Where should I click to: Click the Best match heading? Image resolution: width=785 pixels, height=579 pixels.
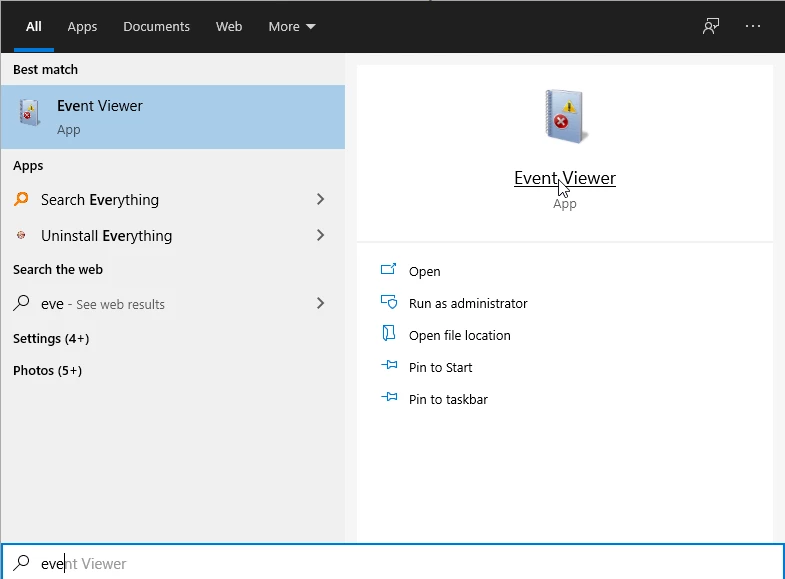coord(46,70)
